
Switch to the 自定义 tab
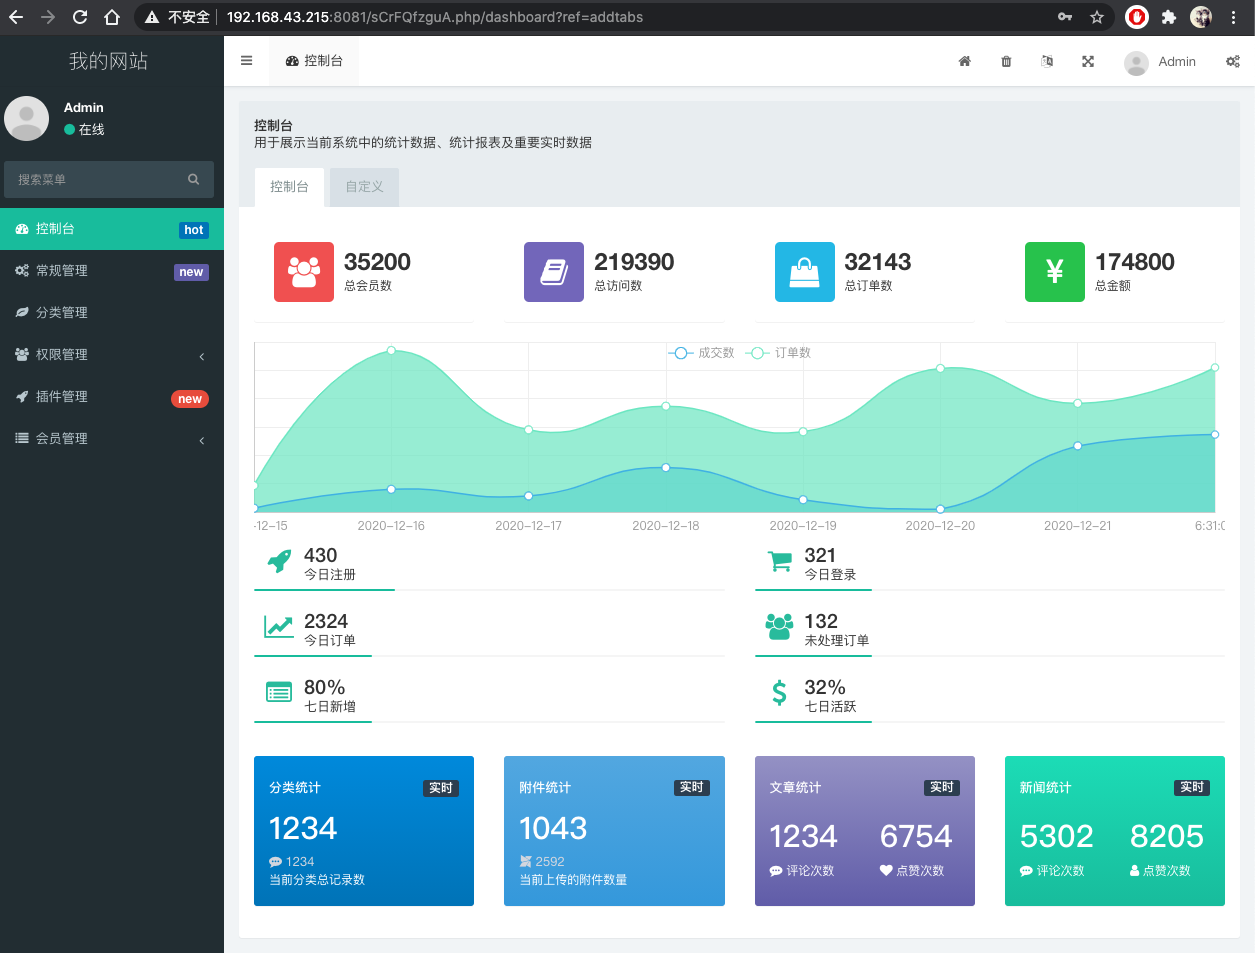pos(363,186)
